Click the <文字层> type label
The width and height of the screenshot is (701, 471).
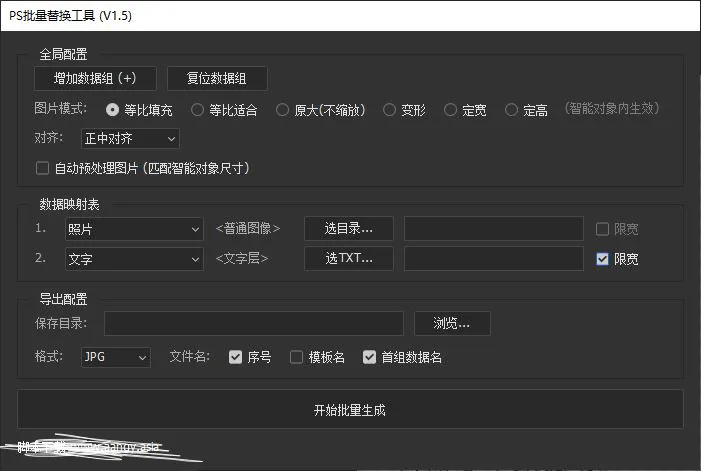(242, 258)
